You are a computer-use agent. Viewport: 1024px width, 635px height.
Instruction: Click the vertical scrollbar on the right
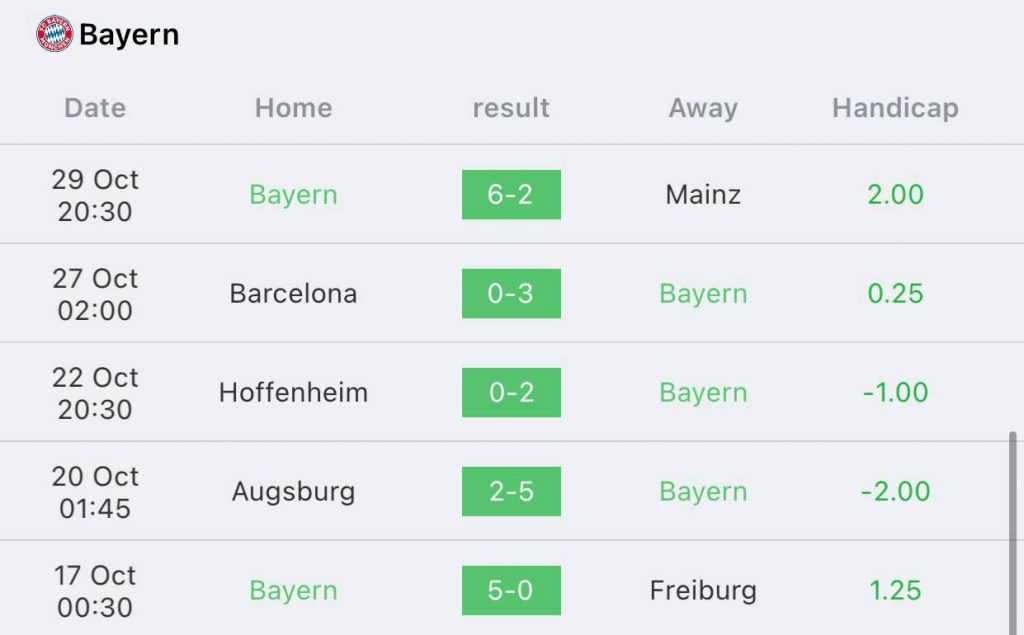tap(1013, 532)
